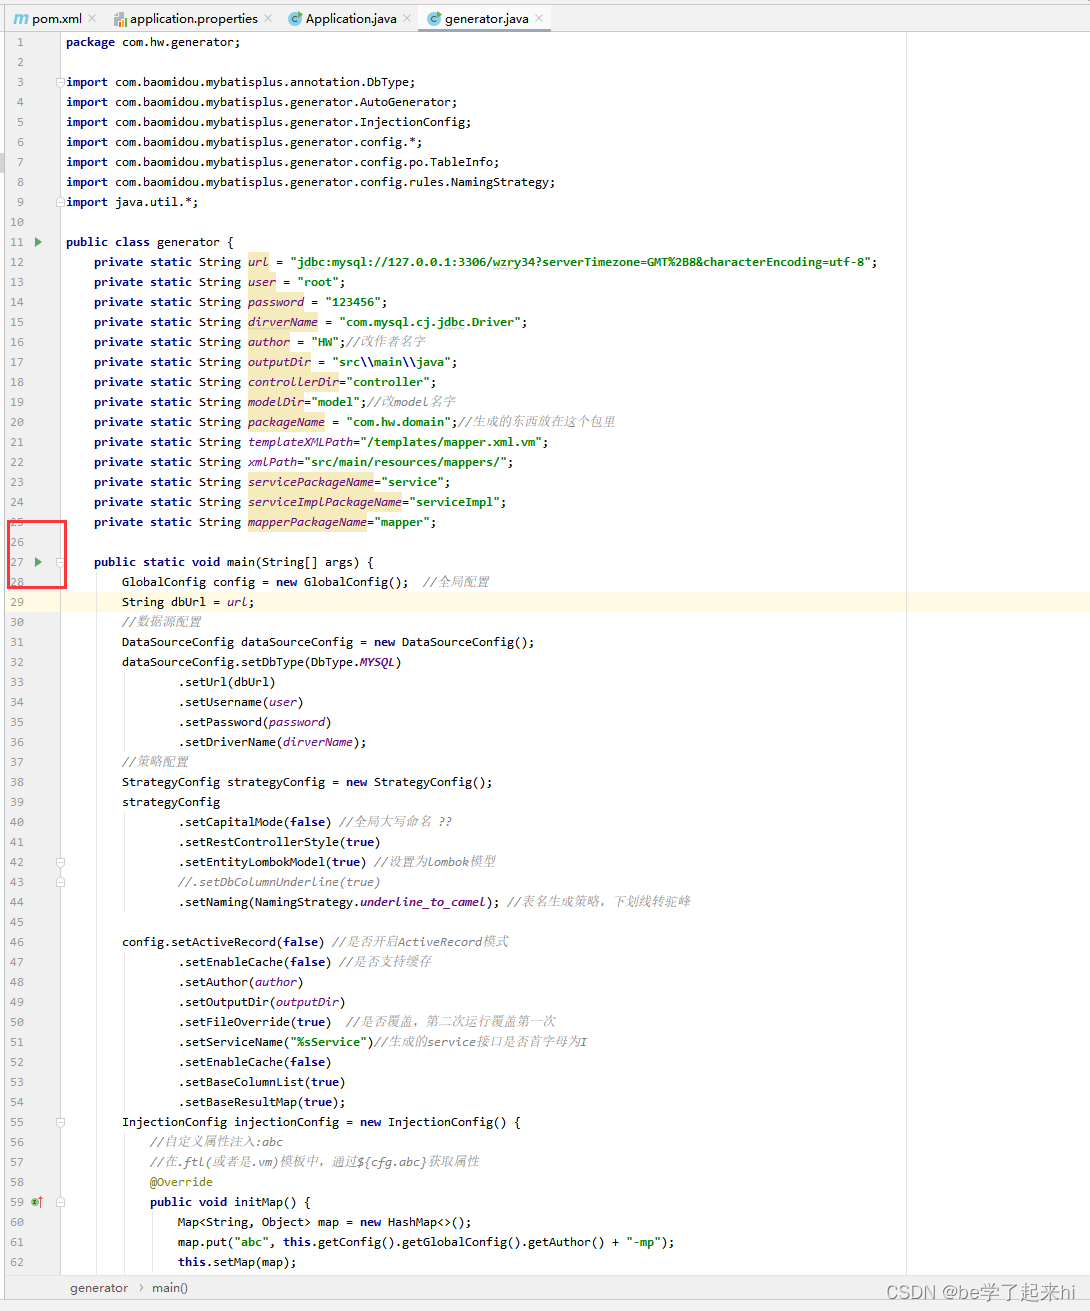Click the @Override annotation

pyautogui.click(x=181, y=1182)
